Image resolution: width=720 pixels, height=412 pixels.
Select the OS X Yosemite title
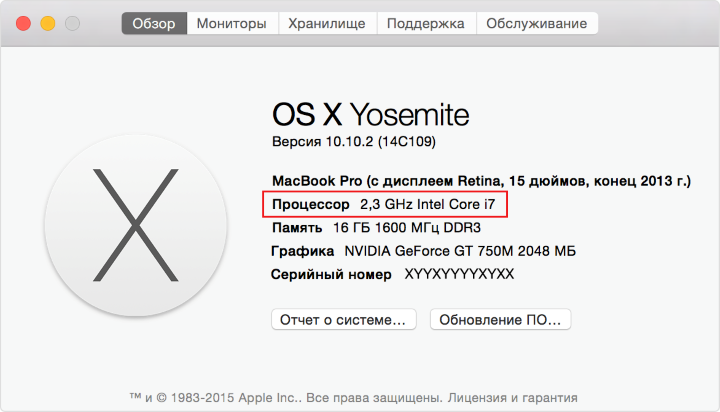[x=371, y=114]
